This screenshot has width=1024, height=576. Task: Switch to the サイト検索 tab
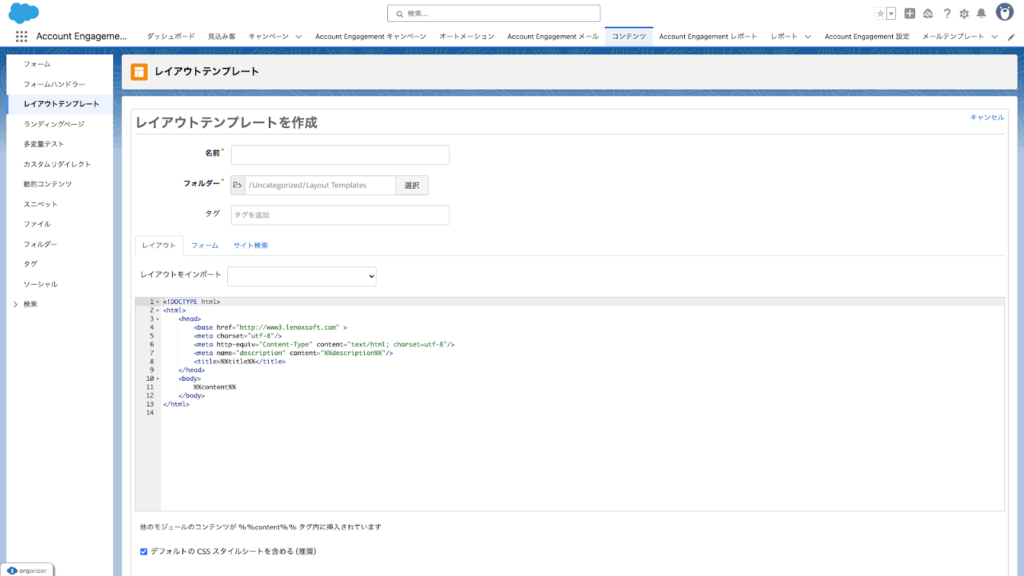pos(250,245)
